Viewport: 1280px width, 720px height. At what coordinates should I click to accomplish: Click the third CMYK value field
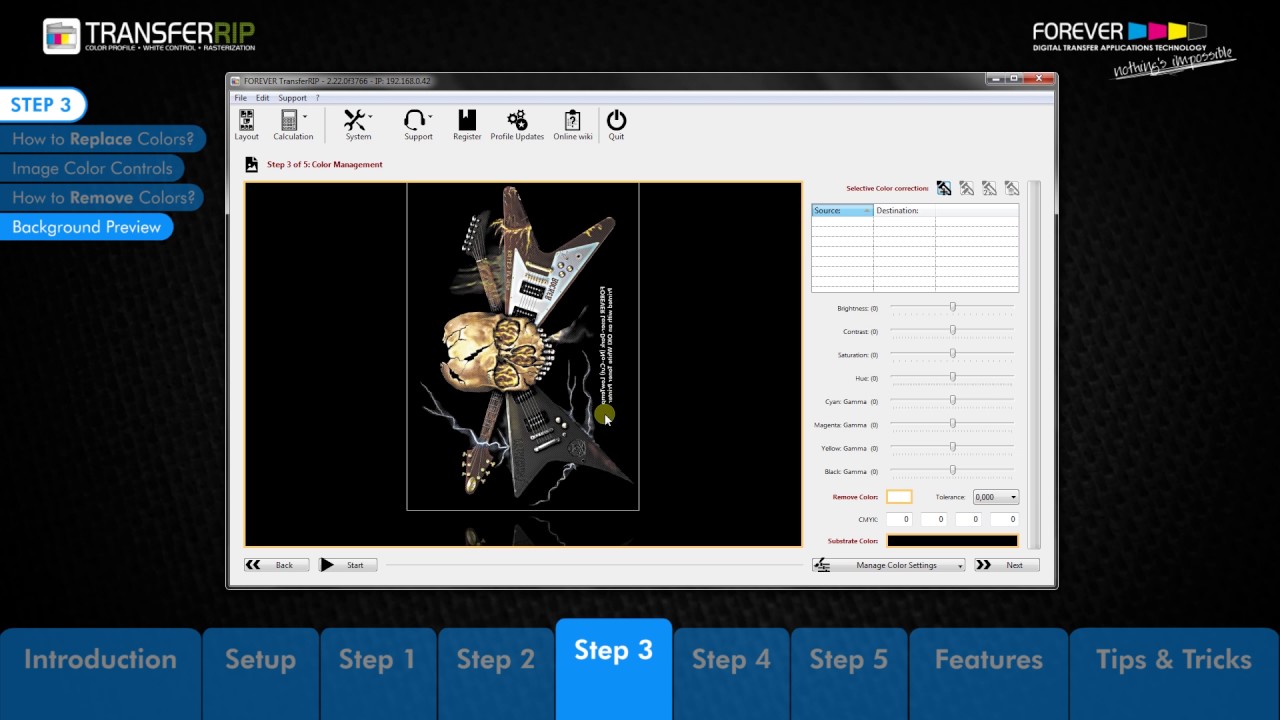[968, 519]
